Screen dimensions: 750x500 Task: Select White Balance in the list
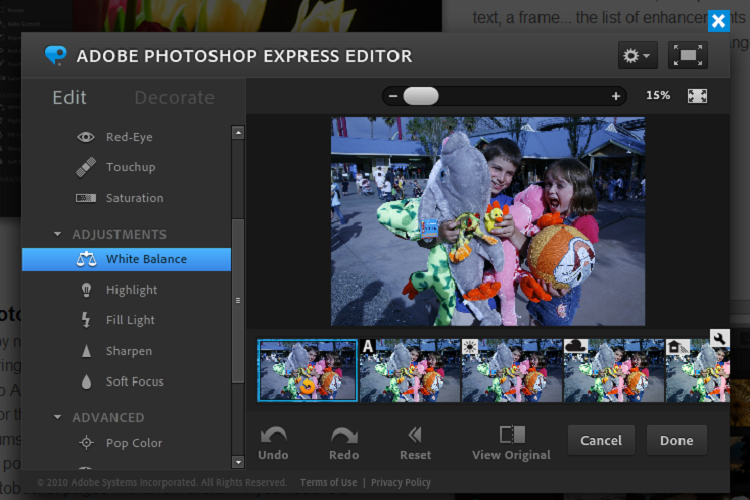(126, 259)
